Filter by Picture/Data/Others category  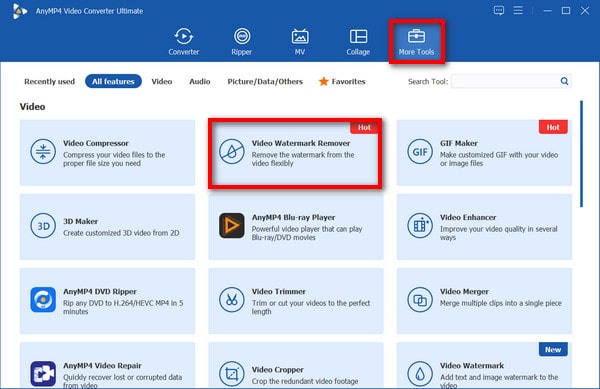(265, 81)
